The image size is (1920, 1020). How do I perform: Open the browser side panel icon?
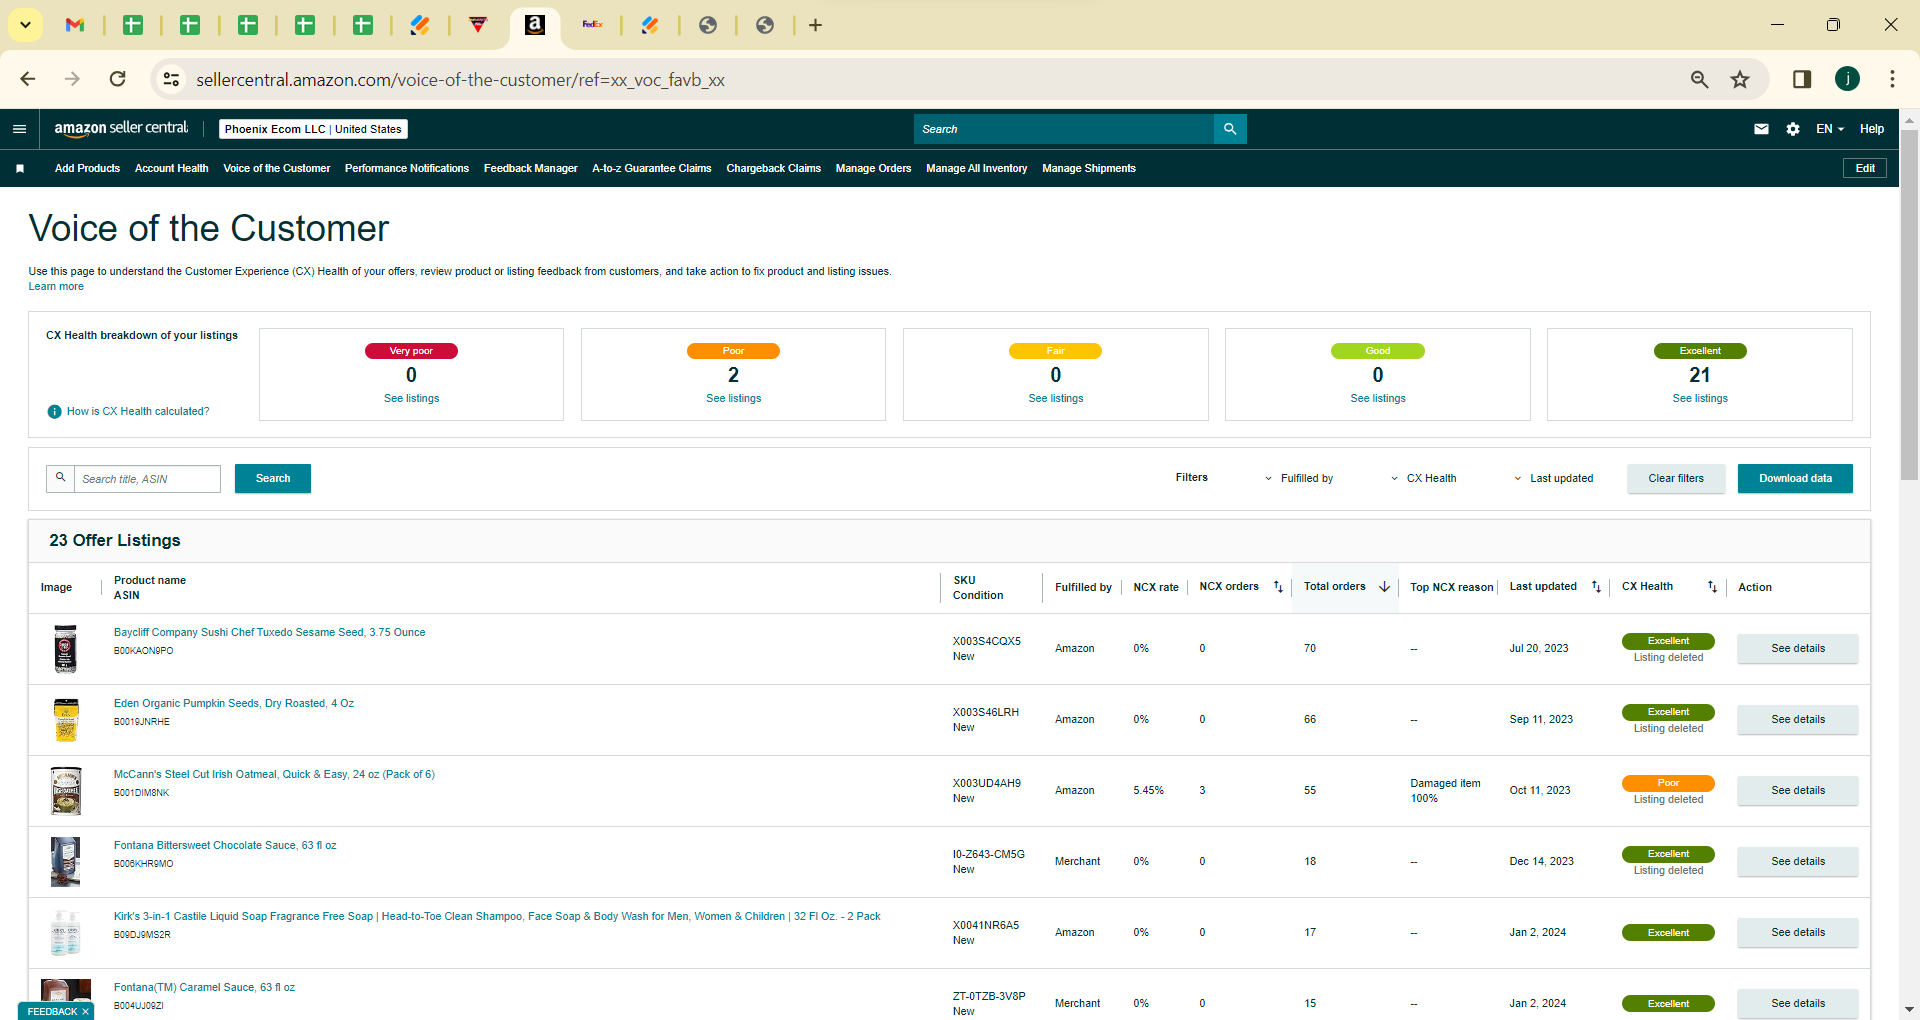(1802, 79)
